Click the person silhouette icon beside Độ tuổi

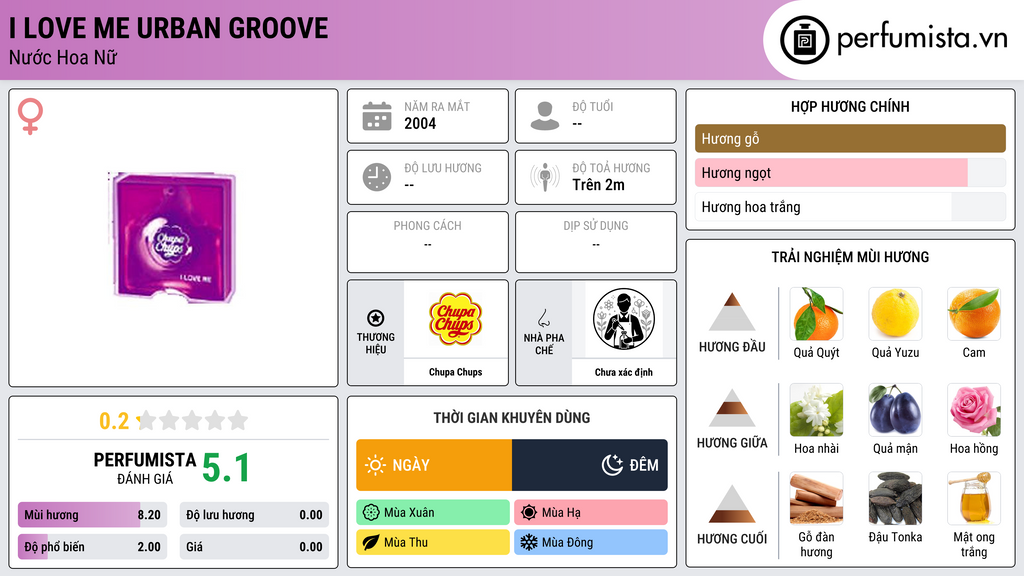[x=545, y=116]
